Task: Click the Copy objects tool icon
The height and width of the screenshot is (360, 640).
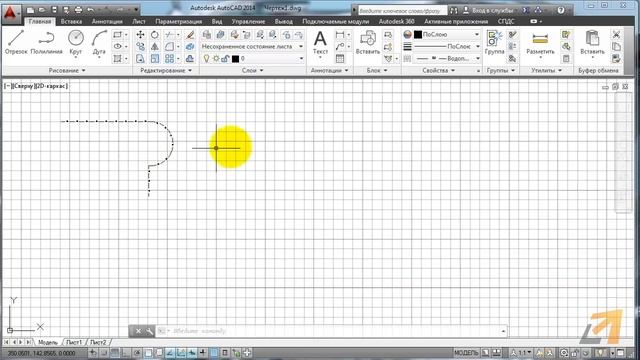Action: (140, 47)
